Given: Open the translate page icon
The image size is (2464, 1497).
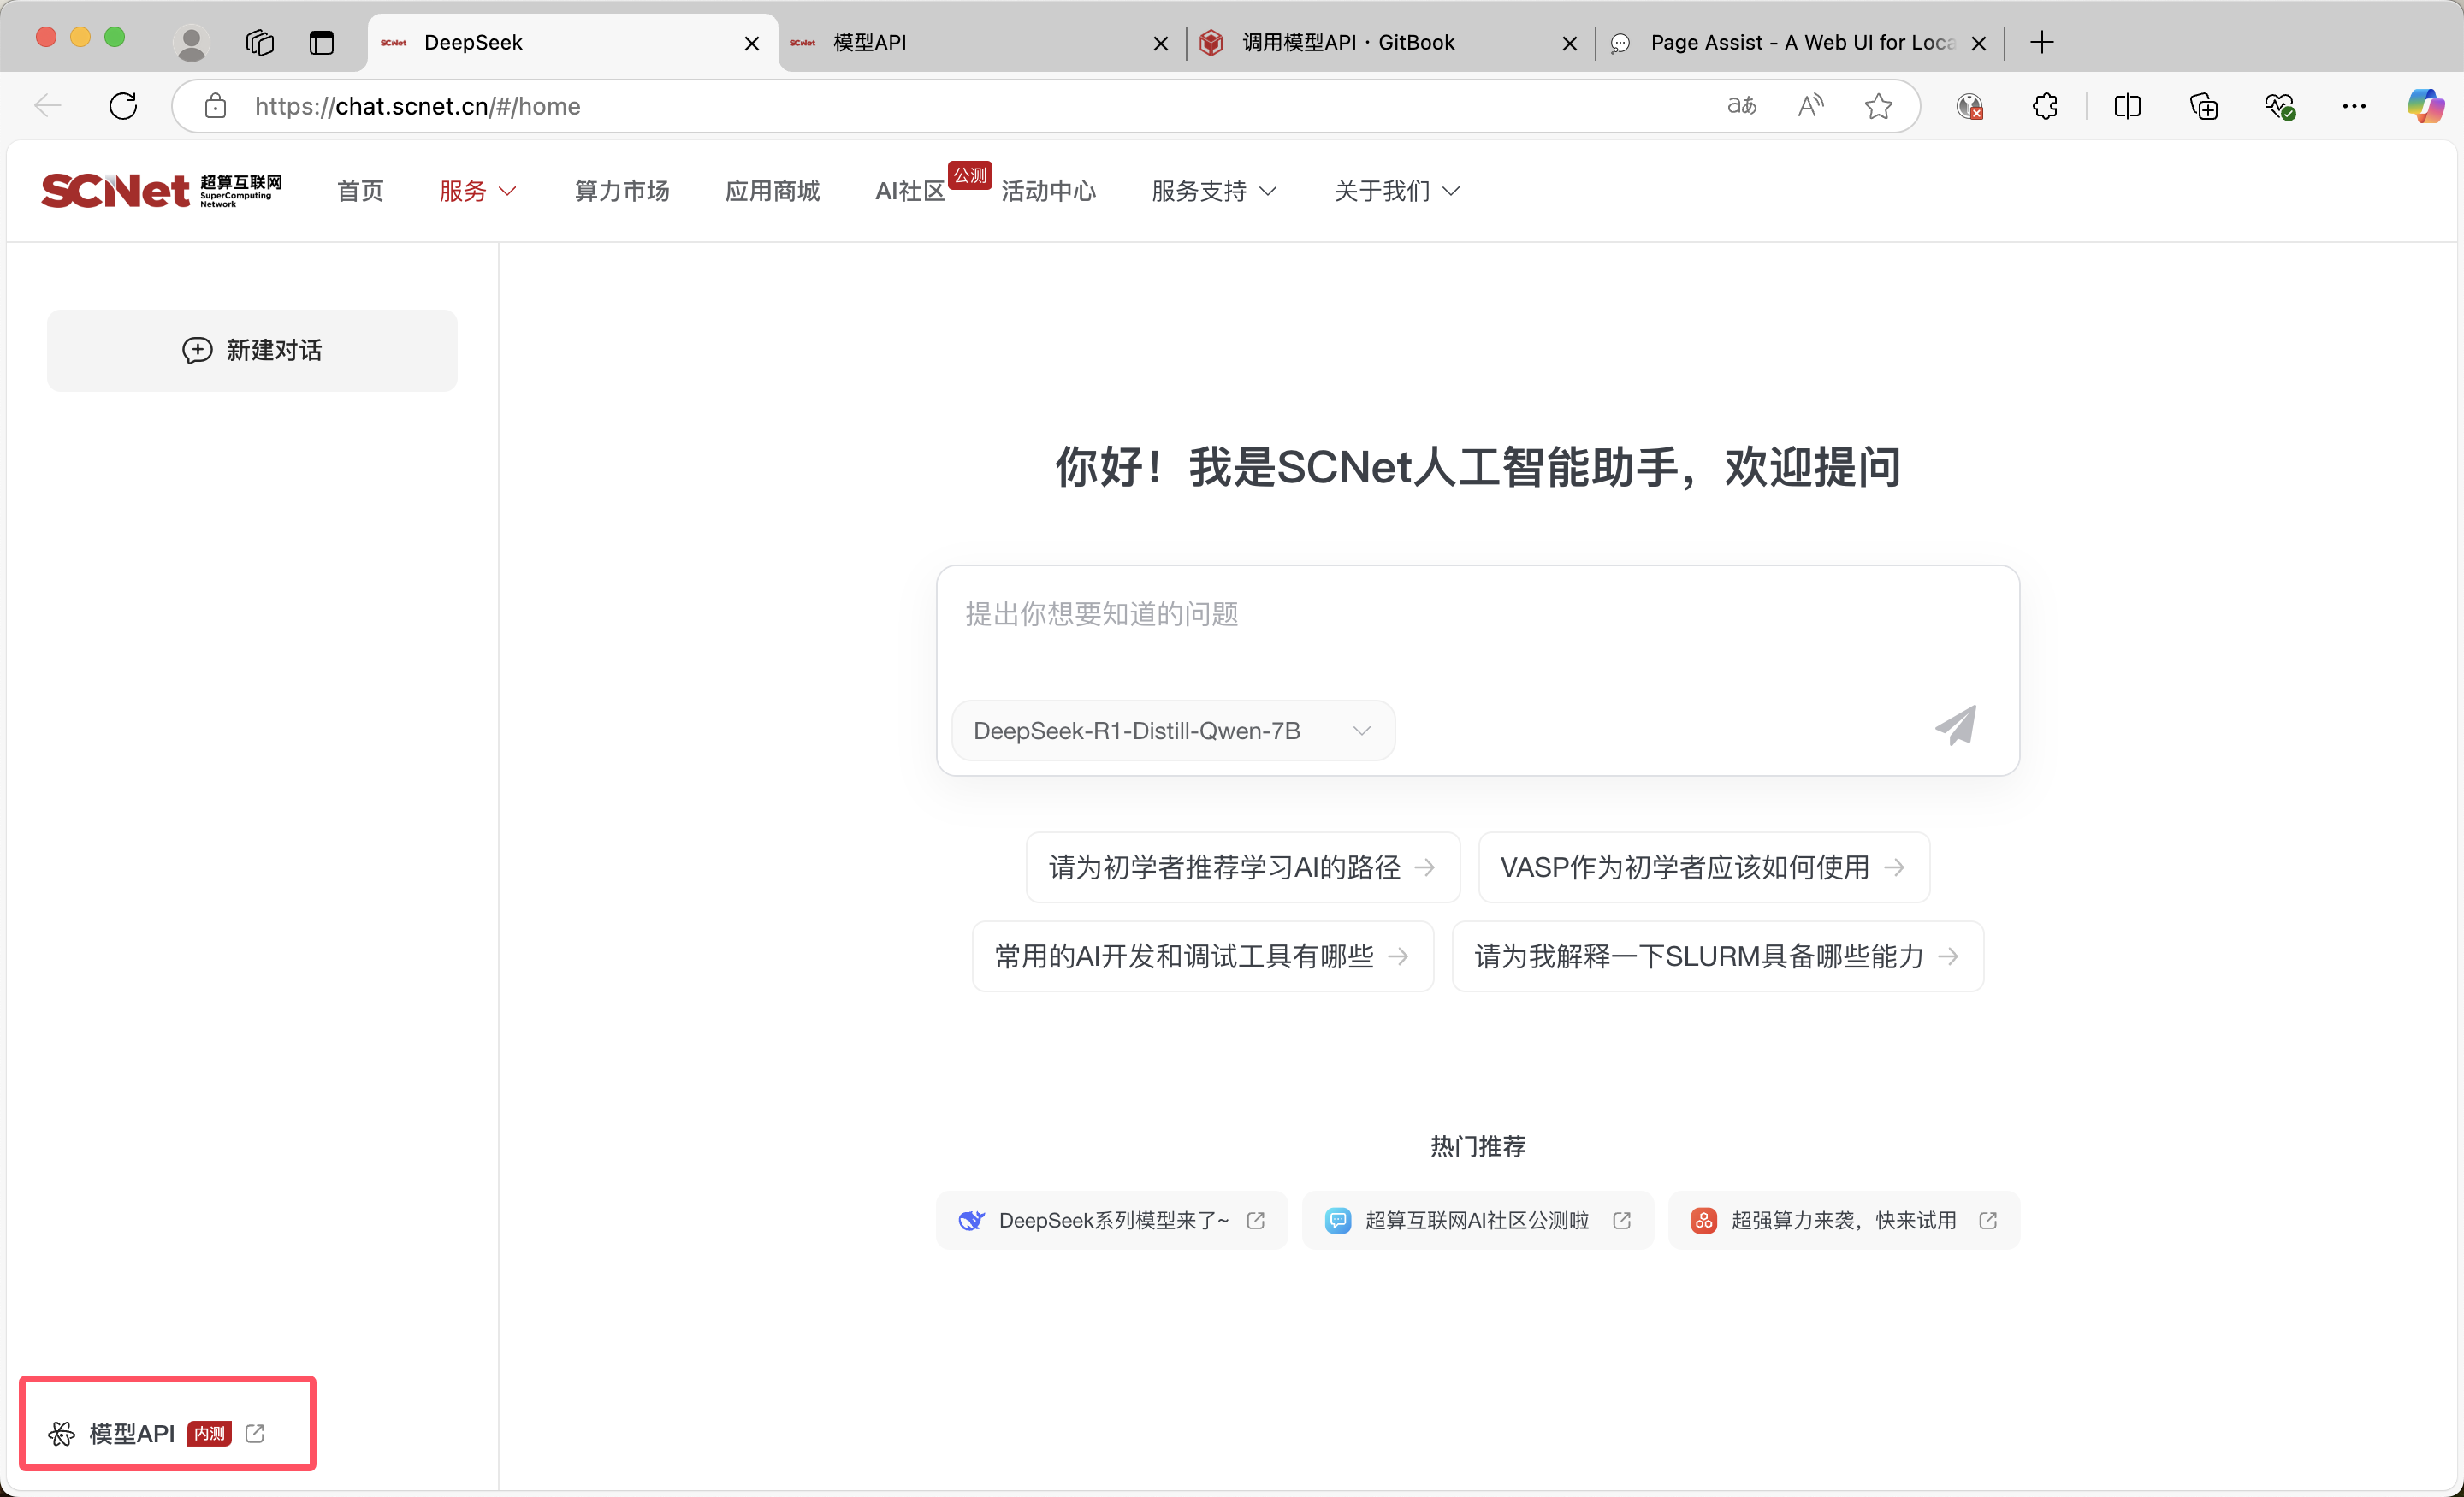Looking at the screenshot, I should click(1741, 106).
